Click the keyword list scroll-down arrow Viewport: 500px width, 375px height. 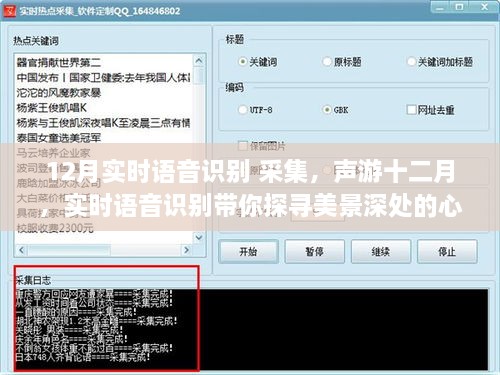199,237
